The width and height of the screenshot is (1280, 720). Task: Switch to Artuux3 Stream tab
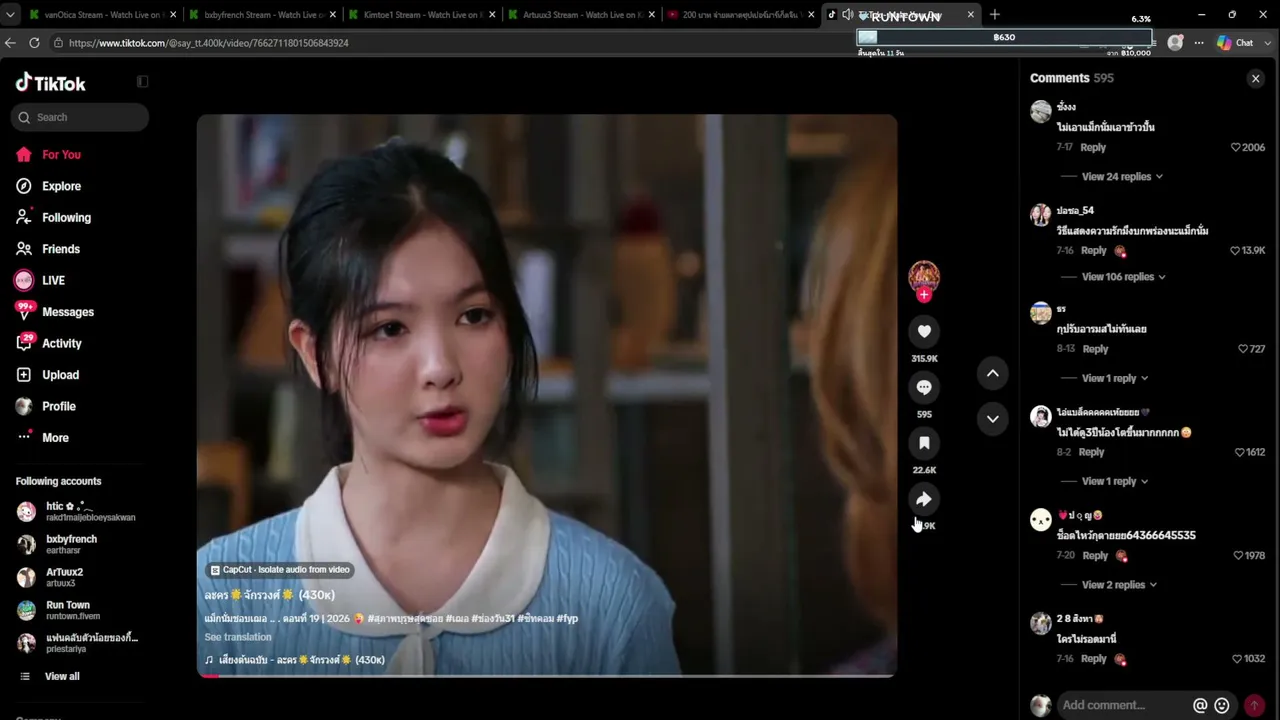click(582, 15)
